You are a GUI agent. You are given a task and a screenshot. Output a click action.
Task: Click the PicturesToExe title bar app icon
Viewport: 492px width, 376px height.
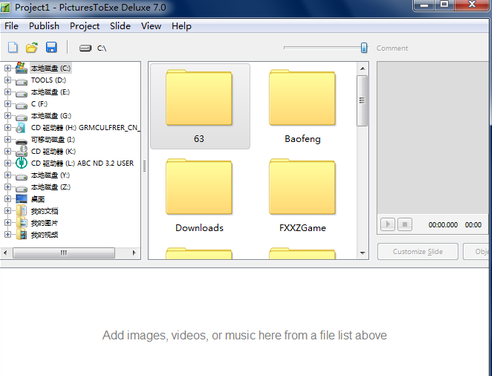[5, 7]
